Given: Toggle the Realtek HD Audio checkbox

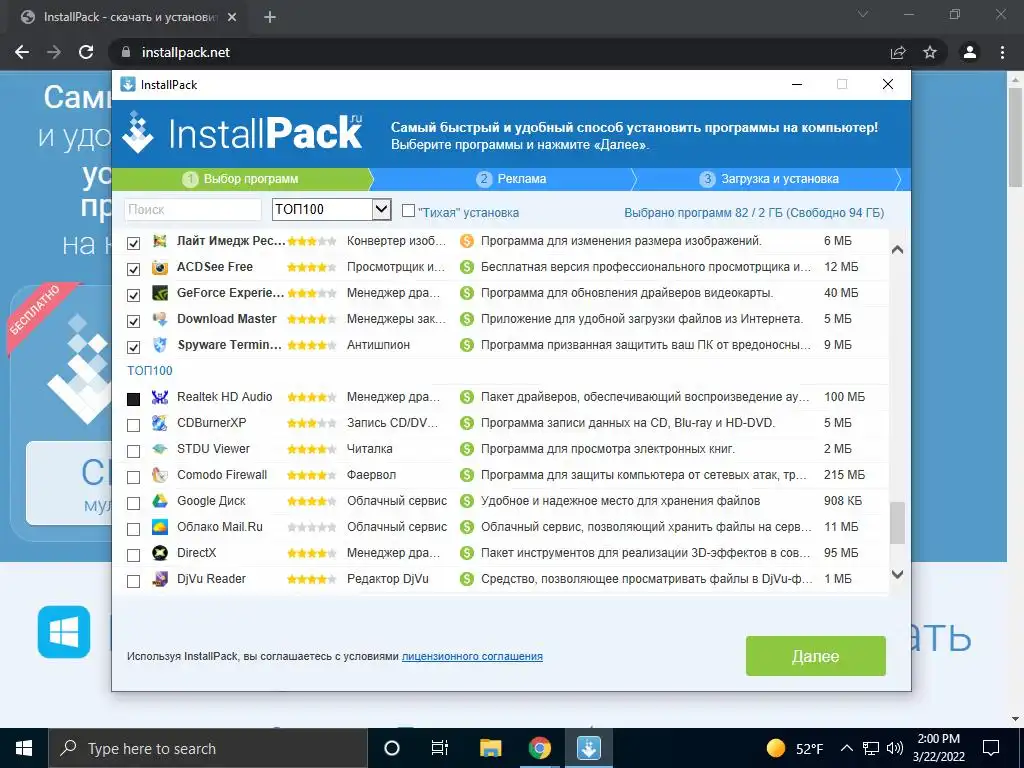Looking at the screenshot, I should coord(133,399).
